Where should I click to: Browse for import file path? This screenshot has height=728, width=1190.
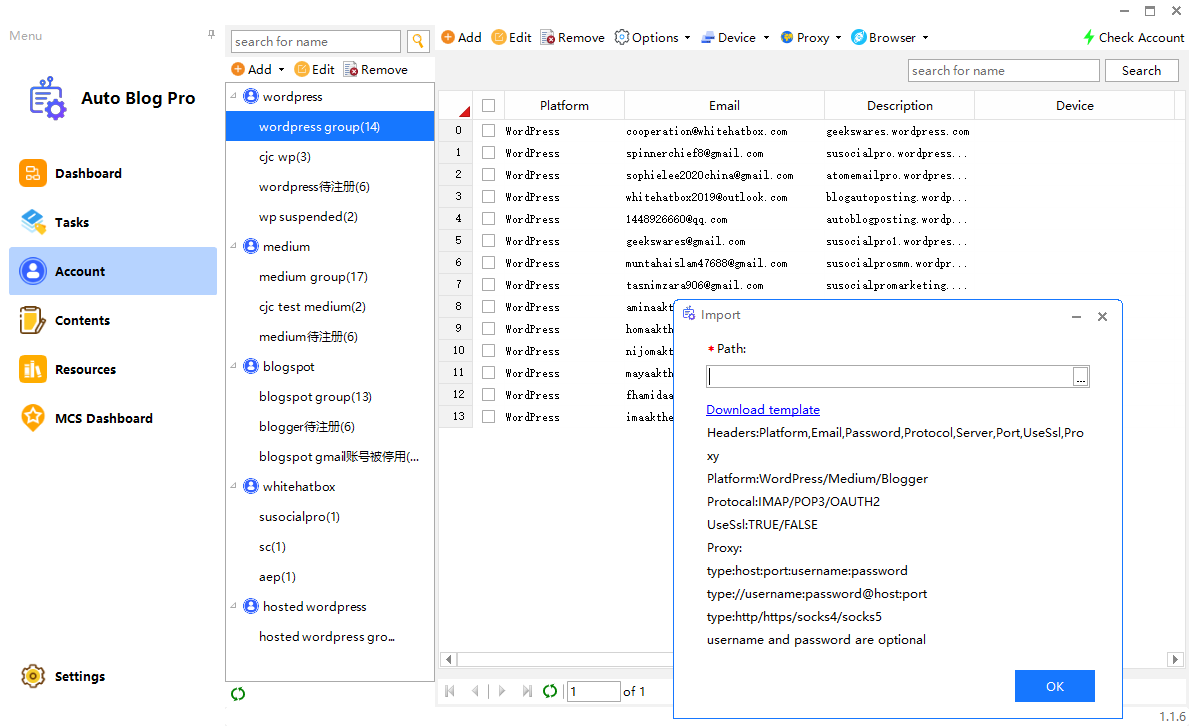tap(1080, 377)
